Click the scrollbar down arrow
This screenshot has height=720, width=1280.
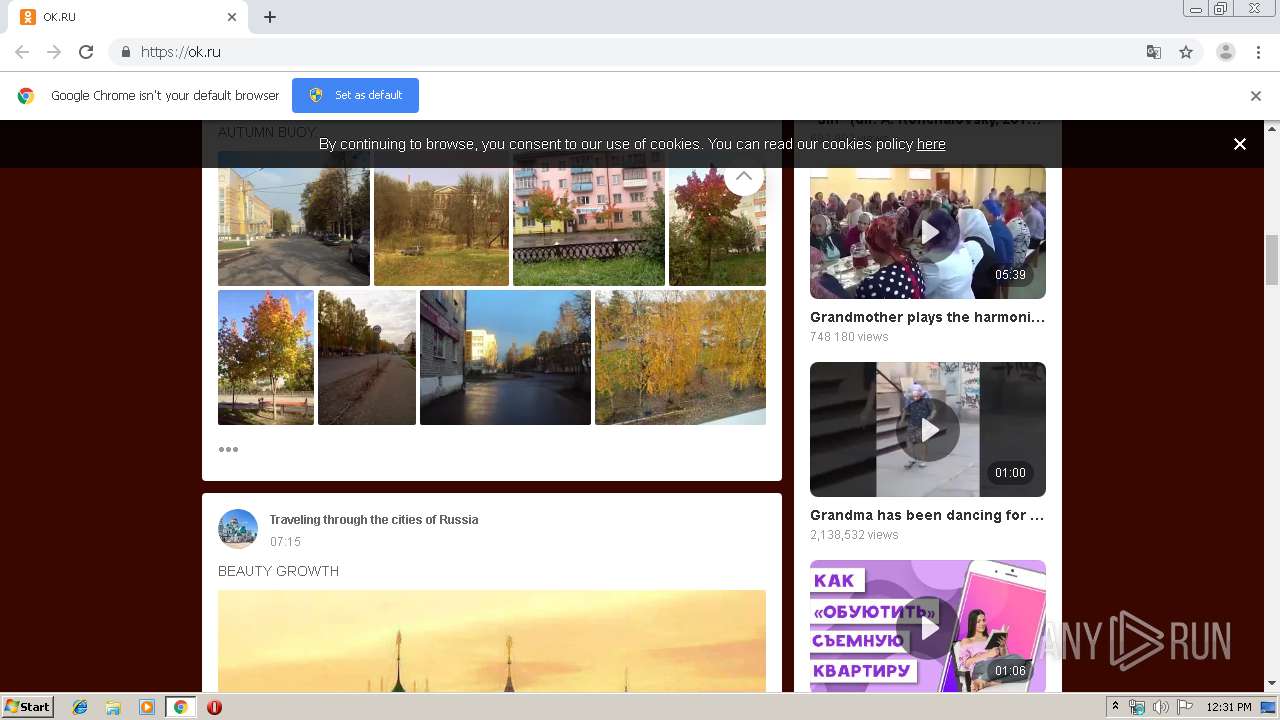tap(1272, 684)
